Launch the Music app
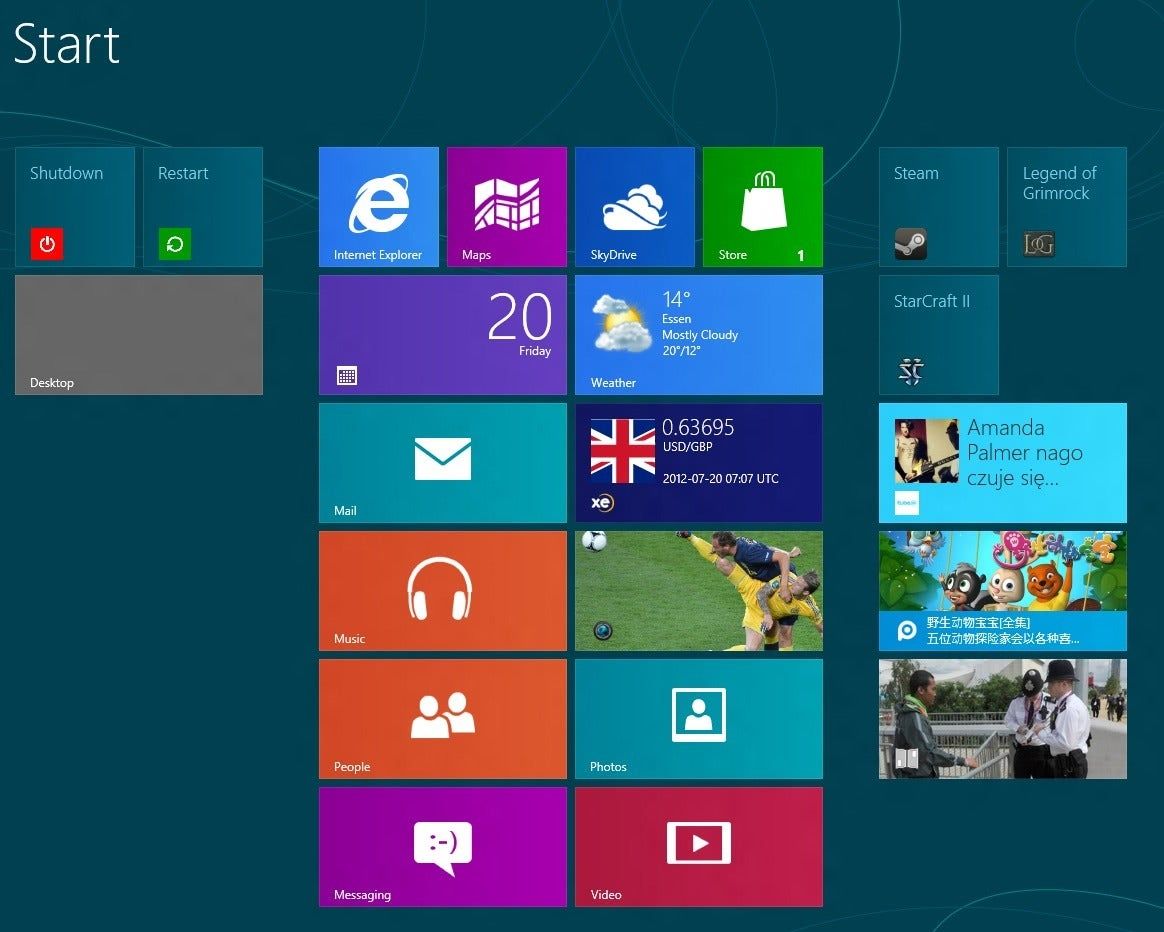 click(x=442, y=590)
